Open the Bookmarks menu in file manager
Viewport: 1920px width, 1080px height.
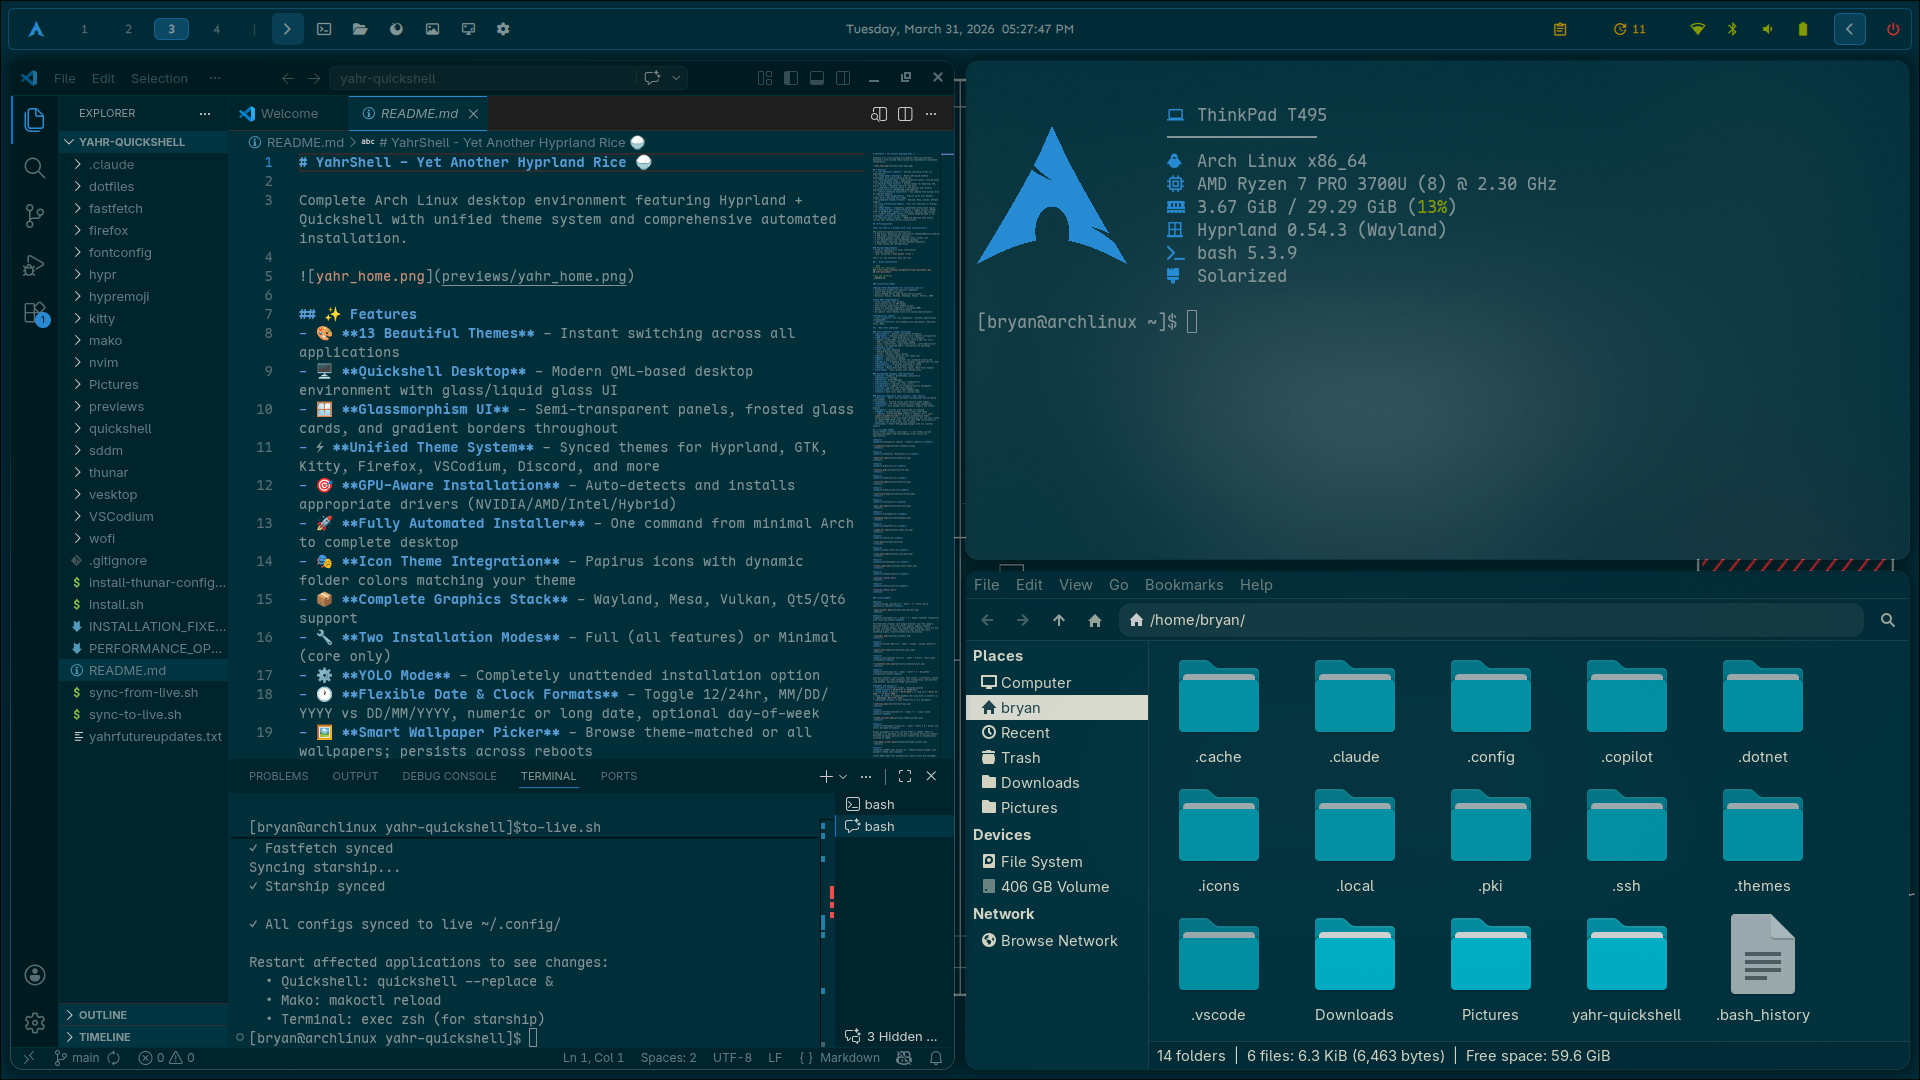(x=1183, y=585)
